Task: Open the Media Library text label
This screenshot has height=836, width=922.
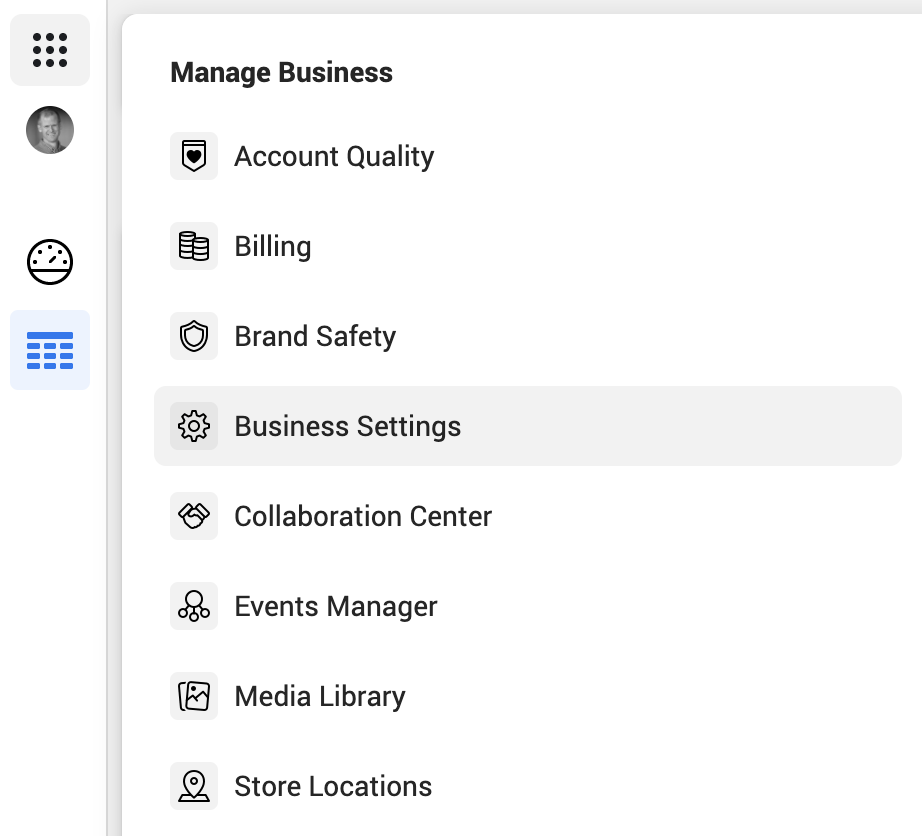Action: (319, 697)
